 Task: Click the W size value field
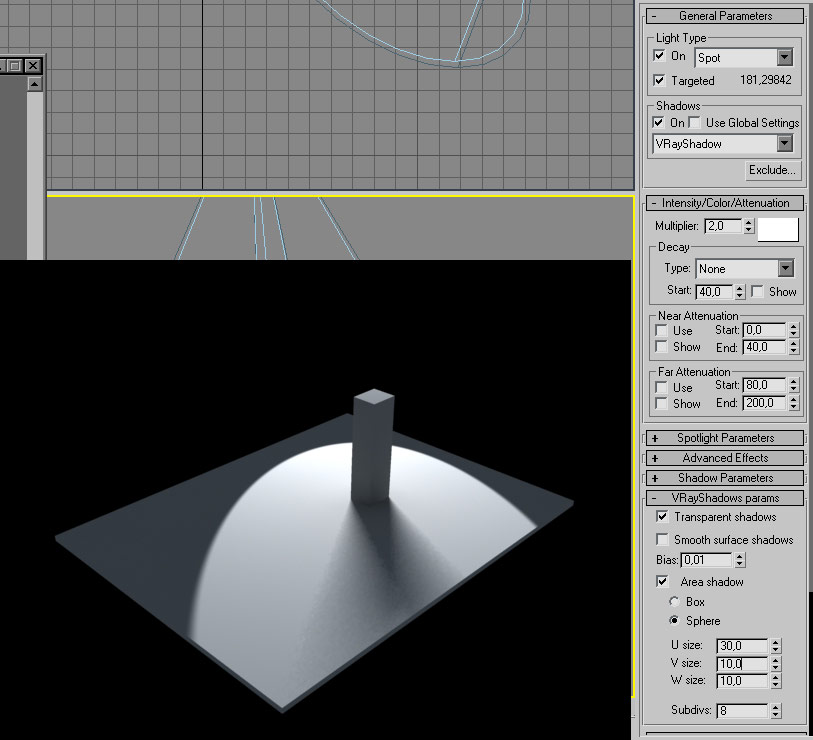(x=742, y=680)
